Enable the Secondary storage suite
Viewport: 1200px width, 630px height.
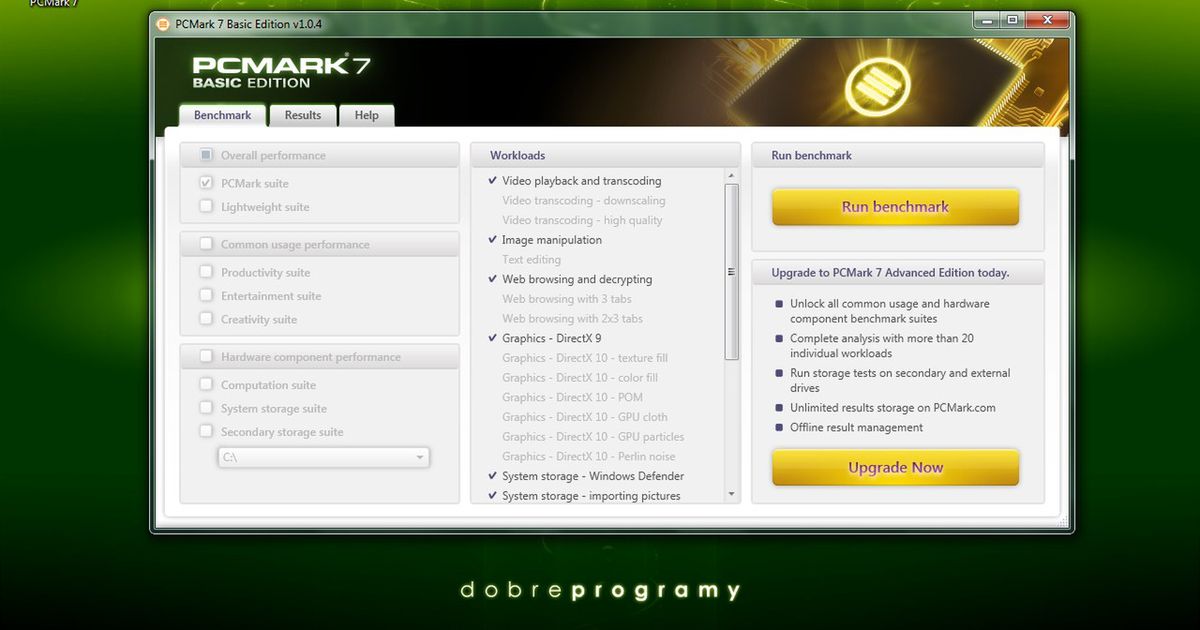point(206,432)
